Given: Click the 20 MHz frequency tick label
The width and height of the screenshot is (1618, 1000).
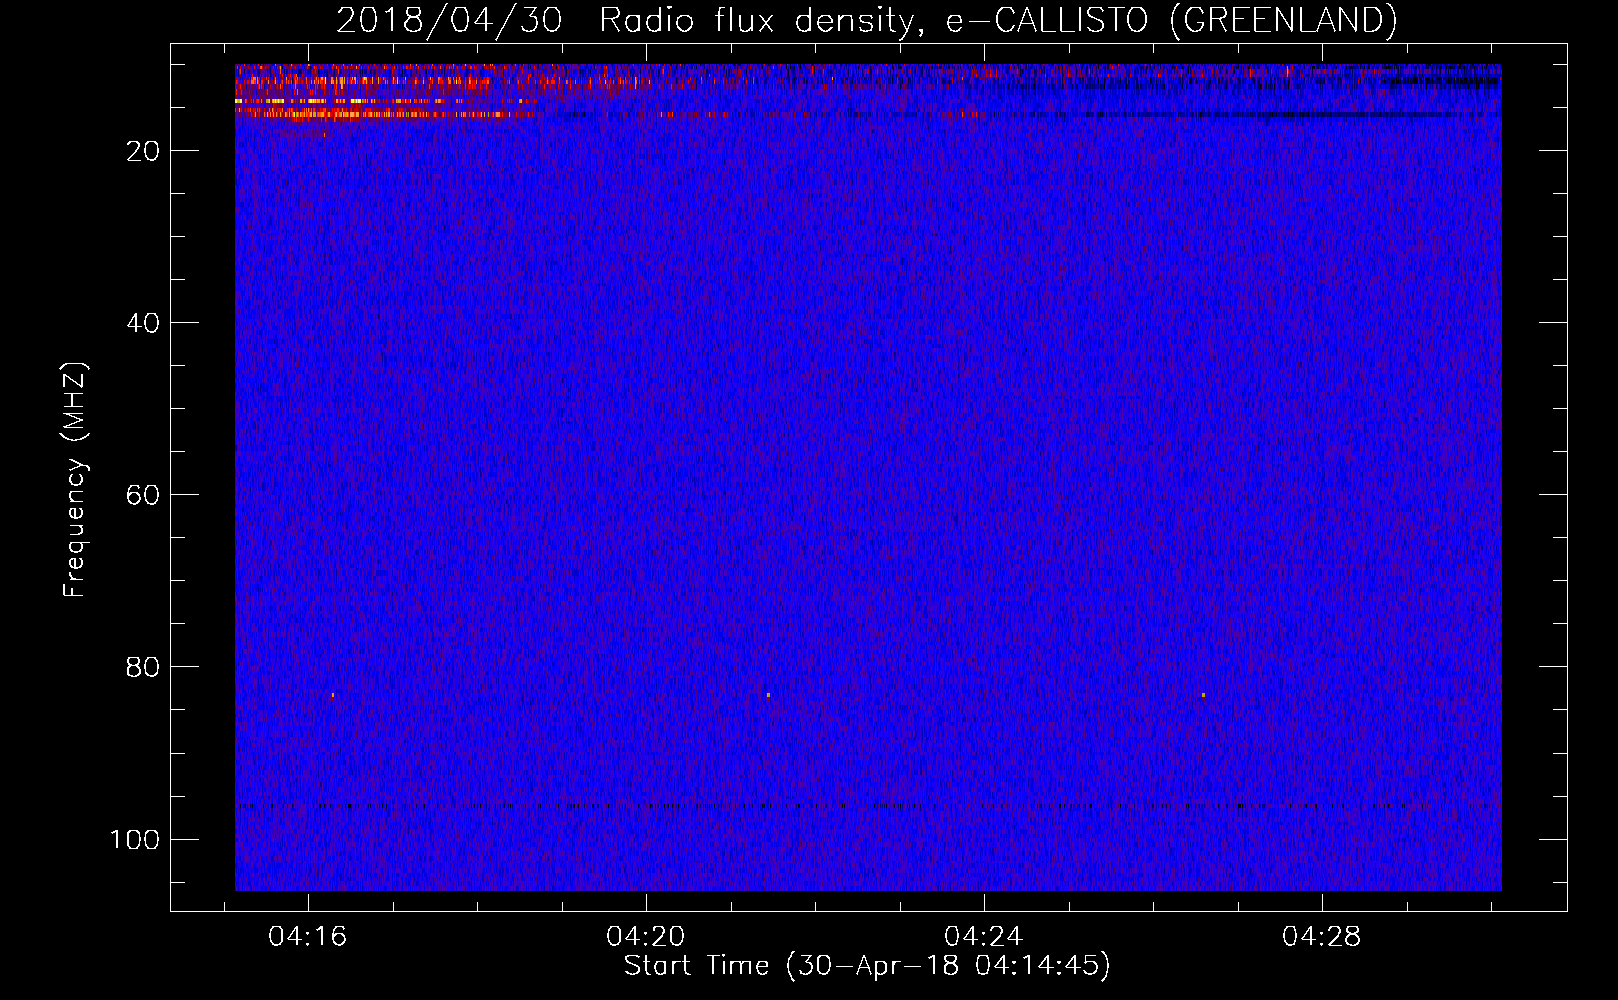Looking at the screenshot, I should 143,151.
